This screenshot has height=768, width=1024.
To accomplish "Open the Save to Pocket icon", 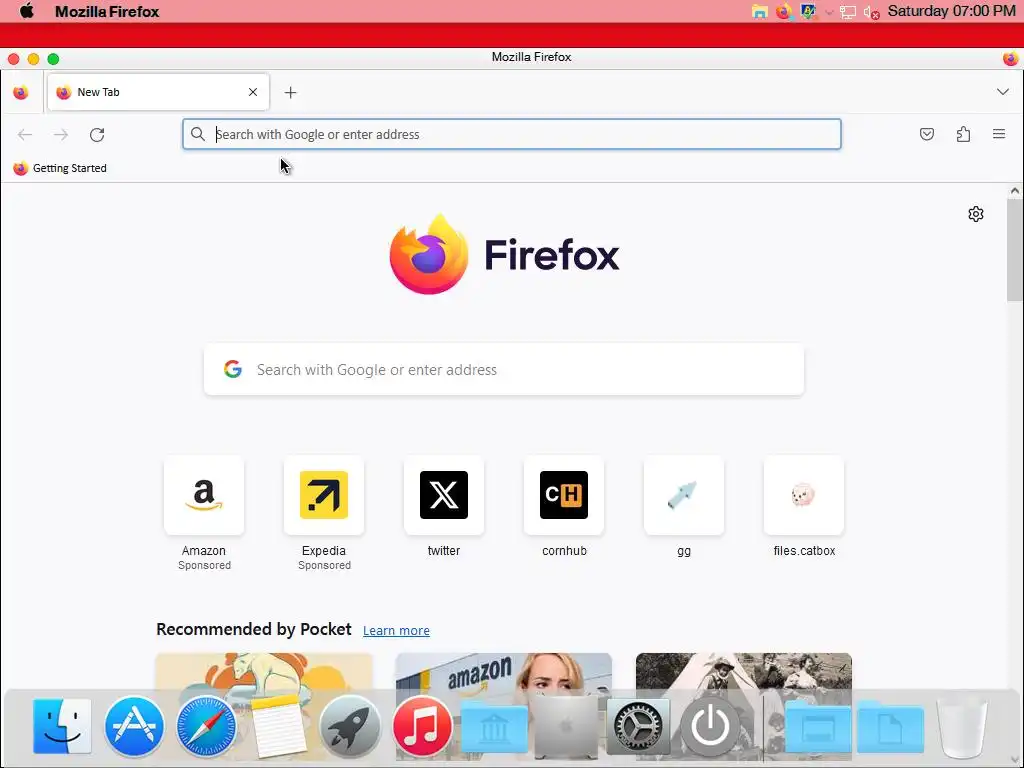I will pos(926,135).
